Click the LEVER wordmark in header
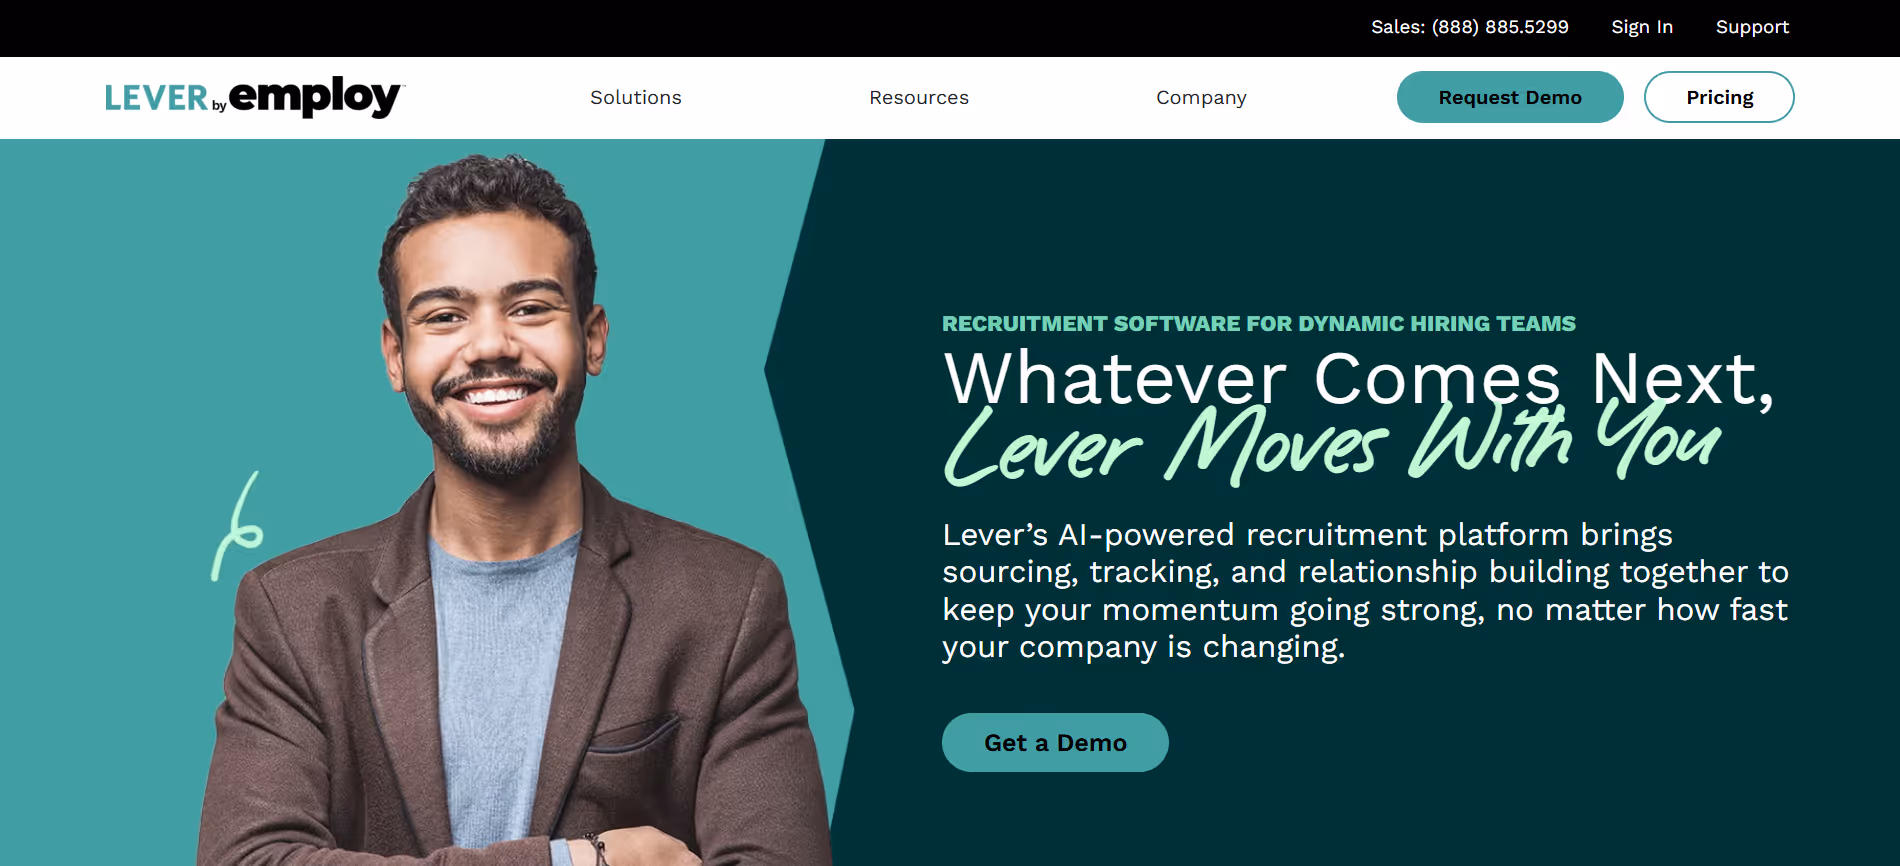The width and height of the screenshot is (1900, 866). (x=156, y=98)
